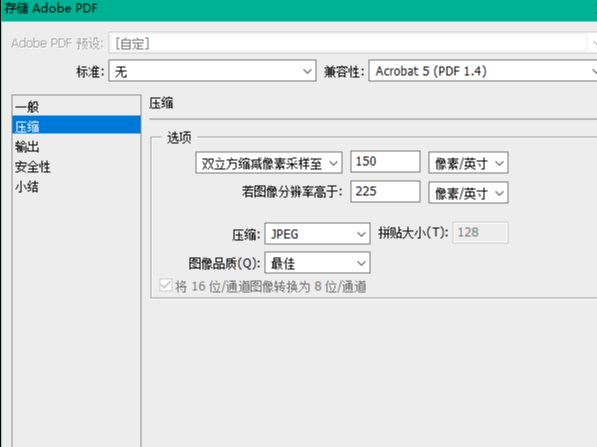Select the 压缩 category in the list
The image size is (597, 447).
(77, 126)
